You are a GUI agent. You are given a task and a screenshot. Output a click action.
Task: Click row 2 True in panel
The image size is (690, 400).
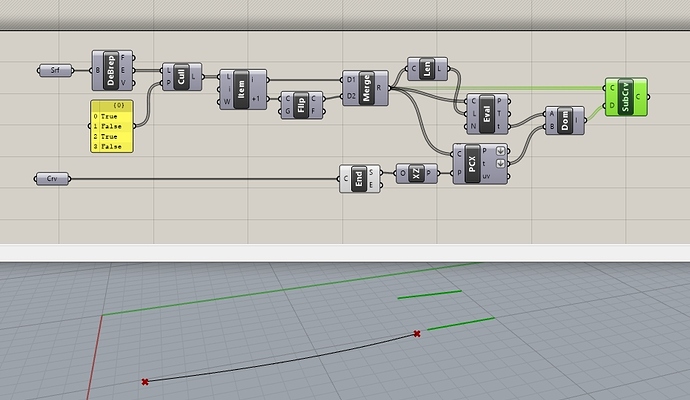click(112, 136)
